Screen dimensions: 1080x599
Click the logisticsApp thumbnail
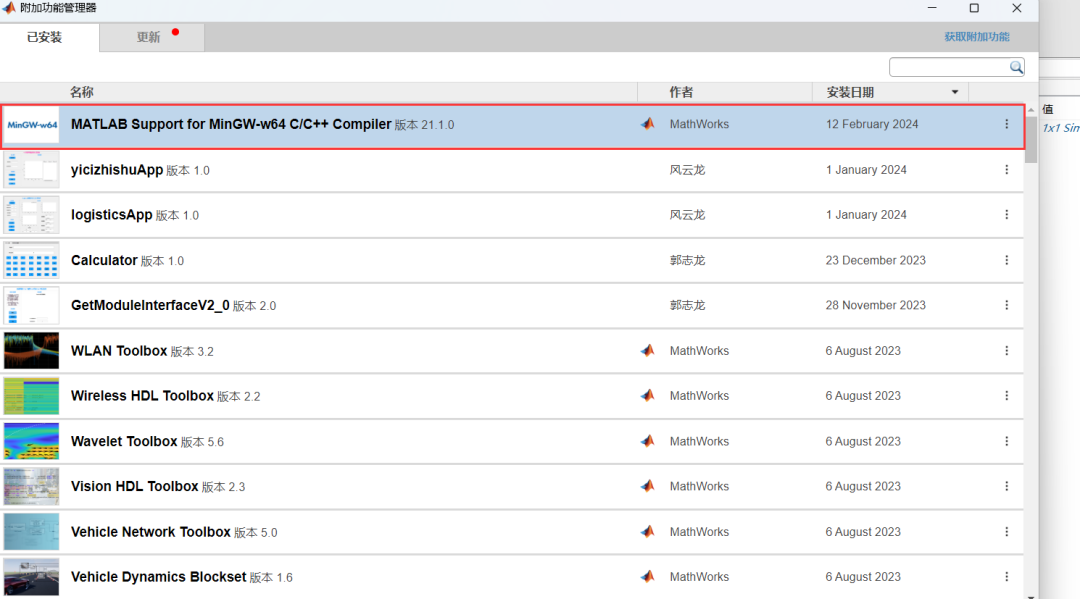[32, 215]
